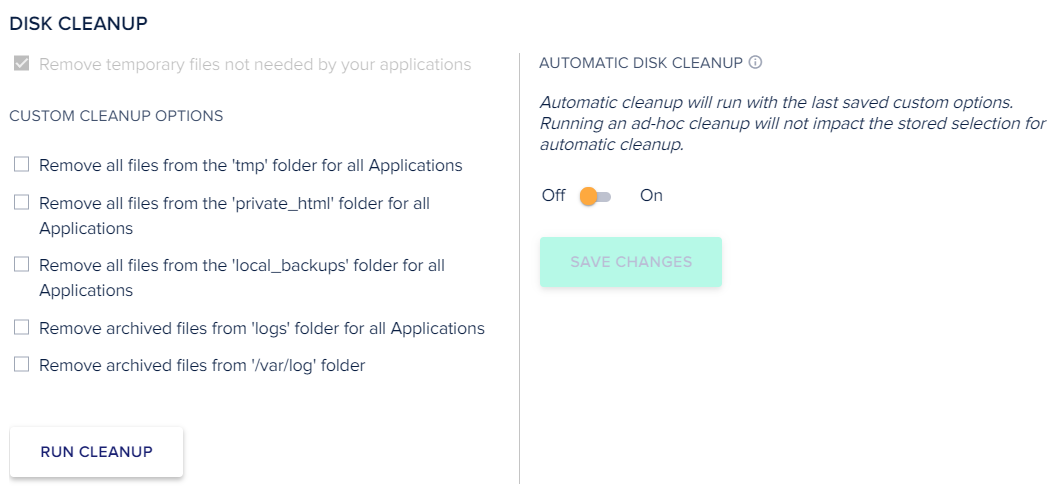Click the greyed-out temporary files checkbox
This screenshot has height=488, width=1053.
21,64
